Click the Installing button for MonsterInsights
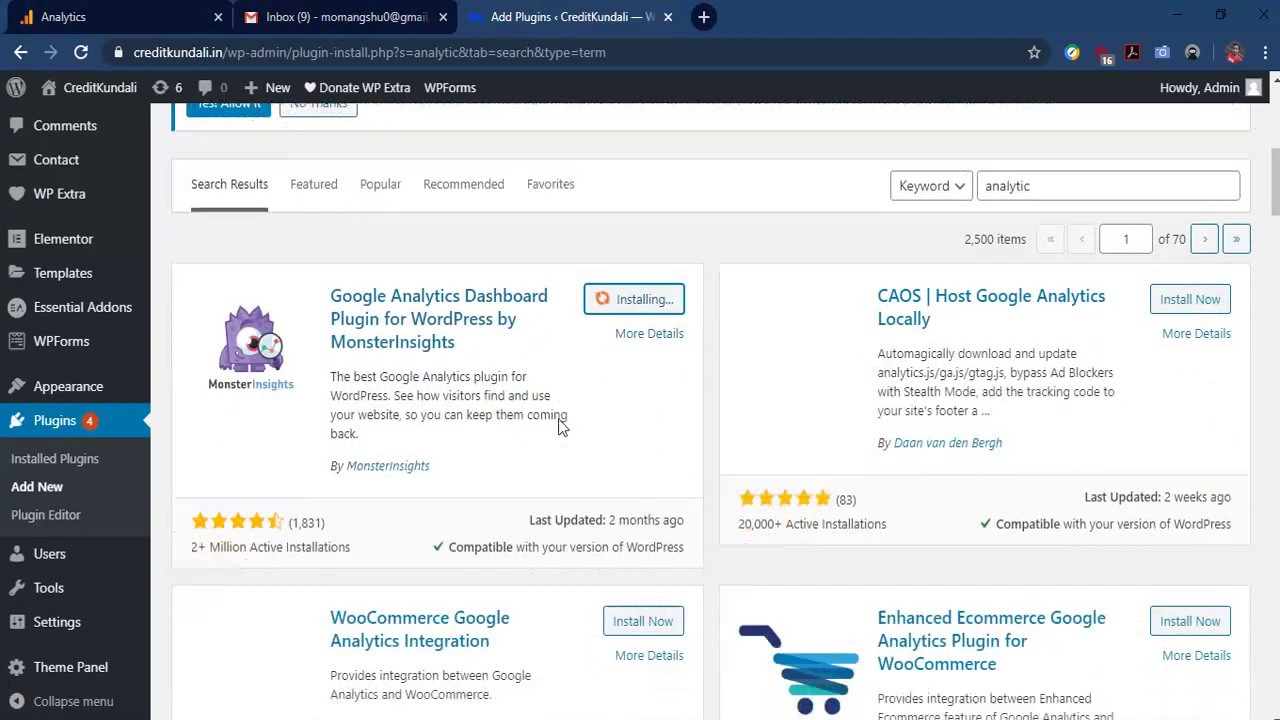The width and height of the screenshot is (1280, 720). pyautogui.click(x=634, y=299)
